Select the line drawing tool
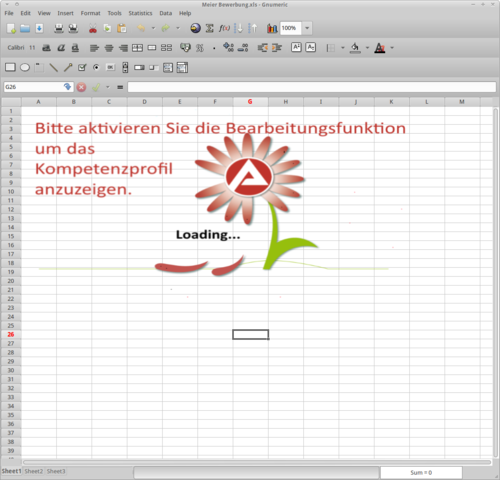500x480 pixels. pyautogui.click(x=54, y=68)
